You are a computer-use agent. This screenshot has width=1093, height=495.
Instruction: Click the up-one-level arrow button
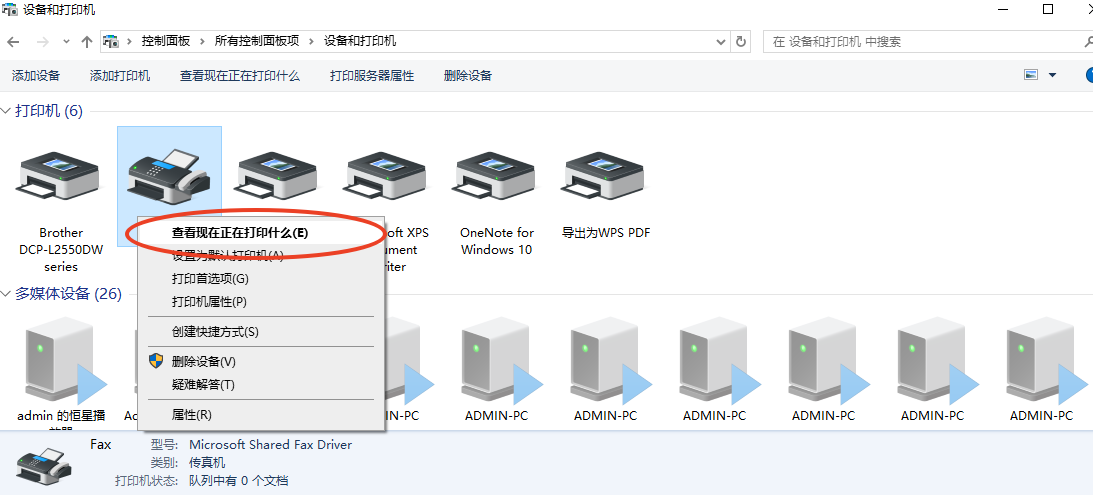pos(87,42)
